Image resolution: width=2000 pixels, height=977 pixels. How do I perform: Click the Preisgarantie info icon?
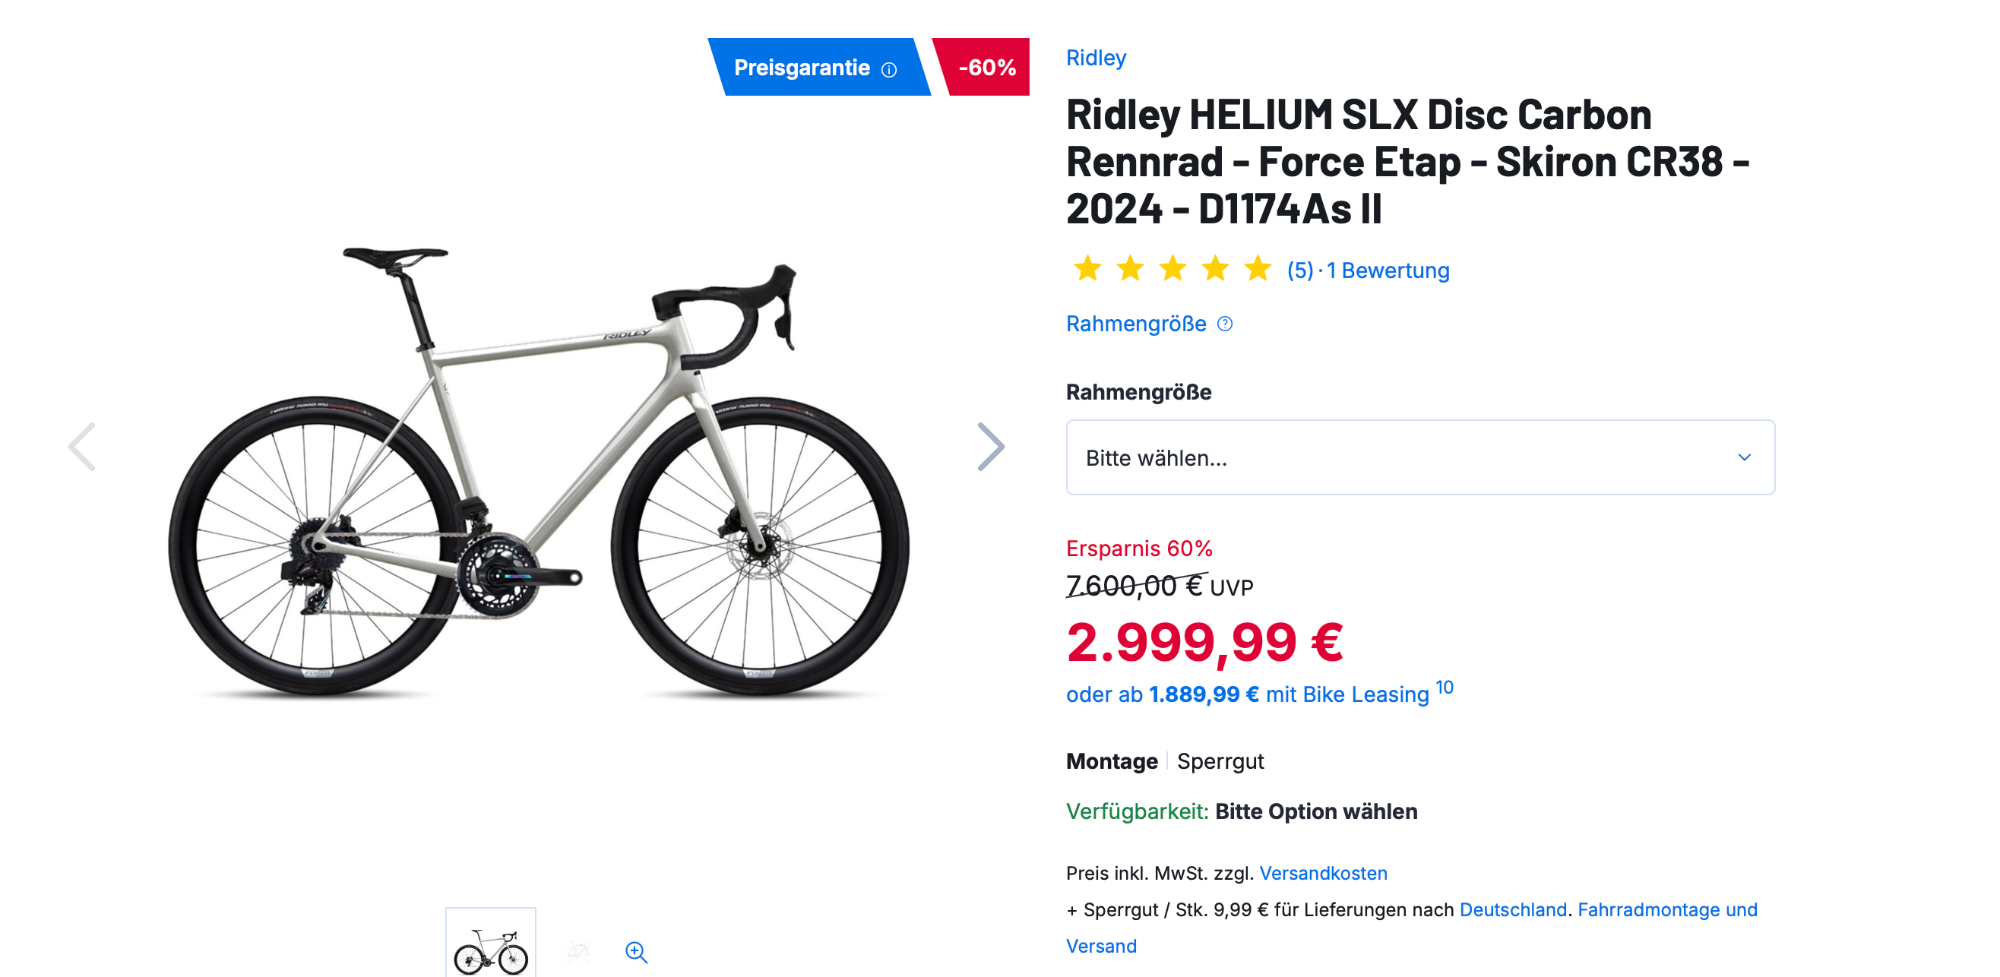click(889, 69)
